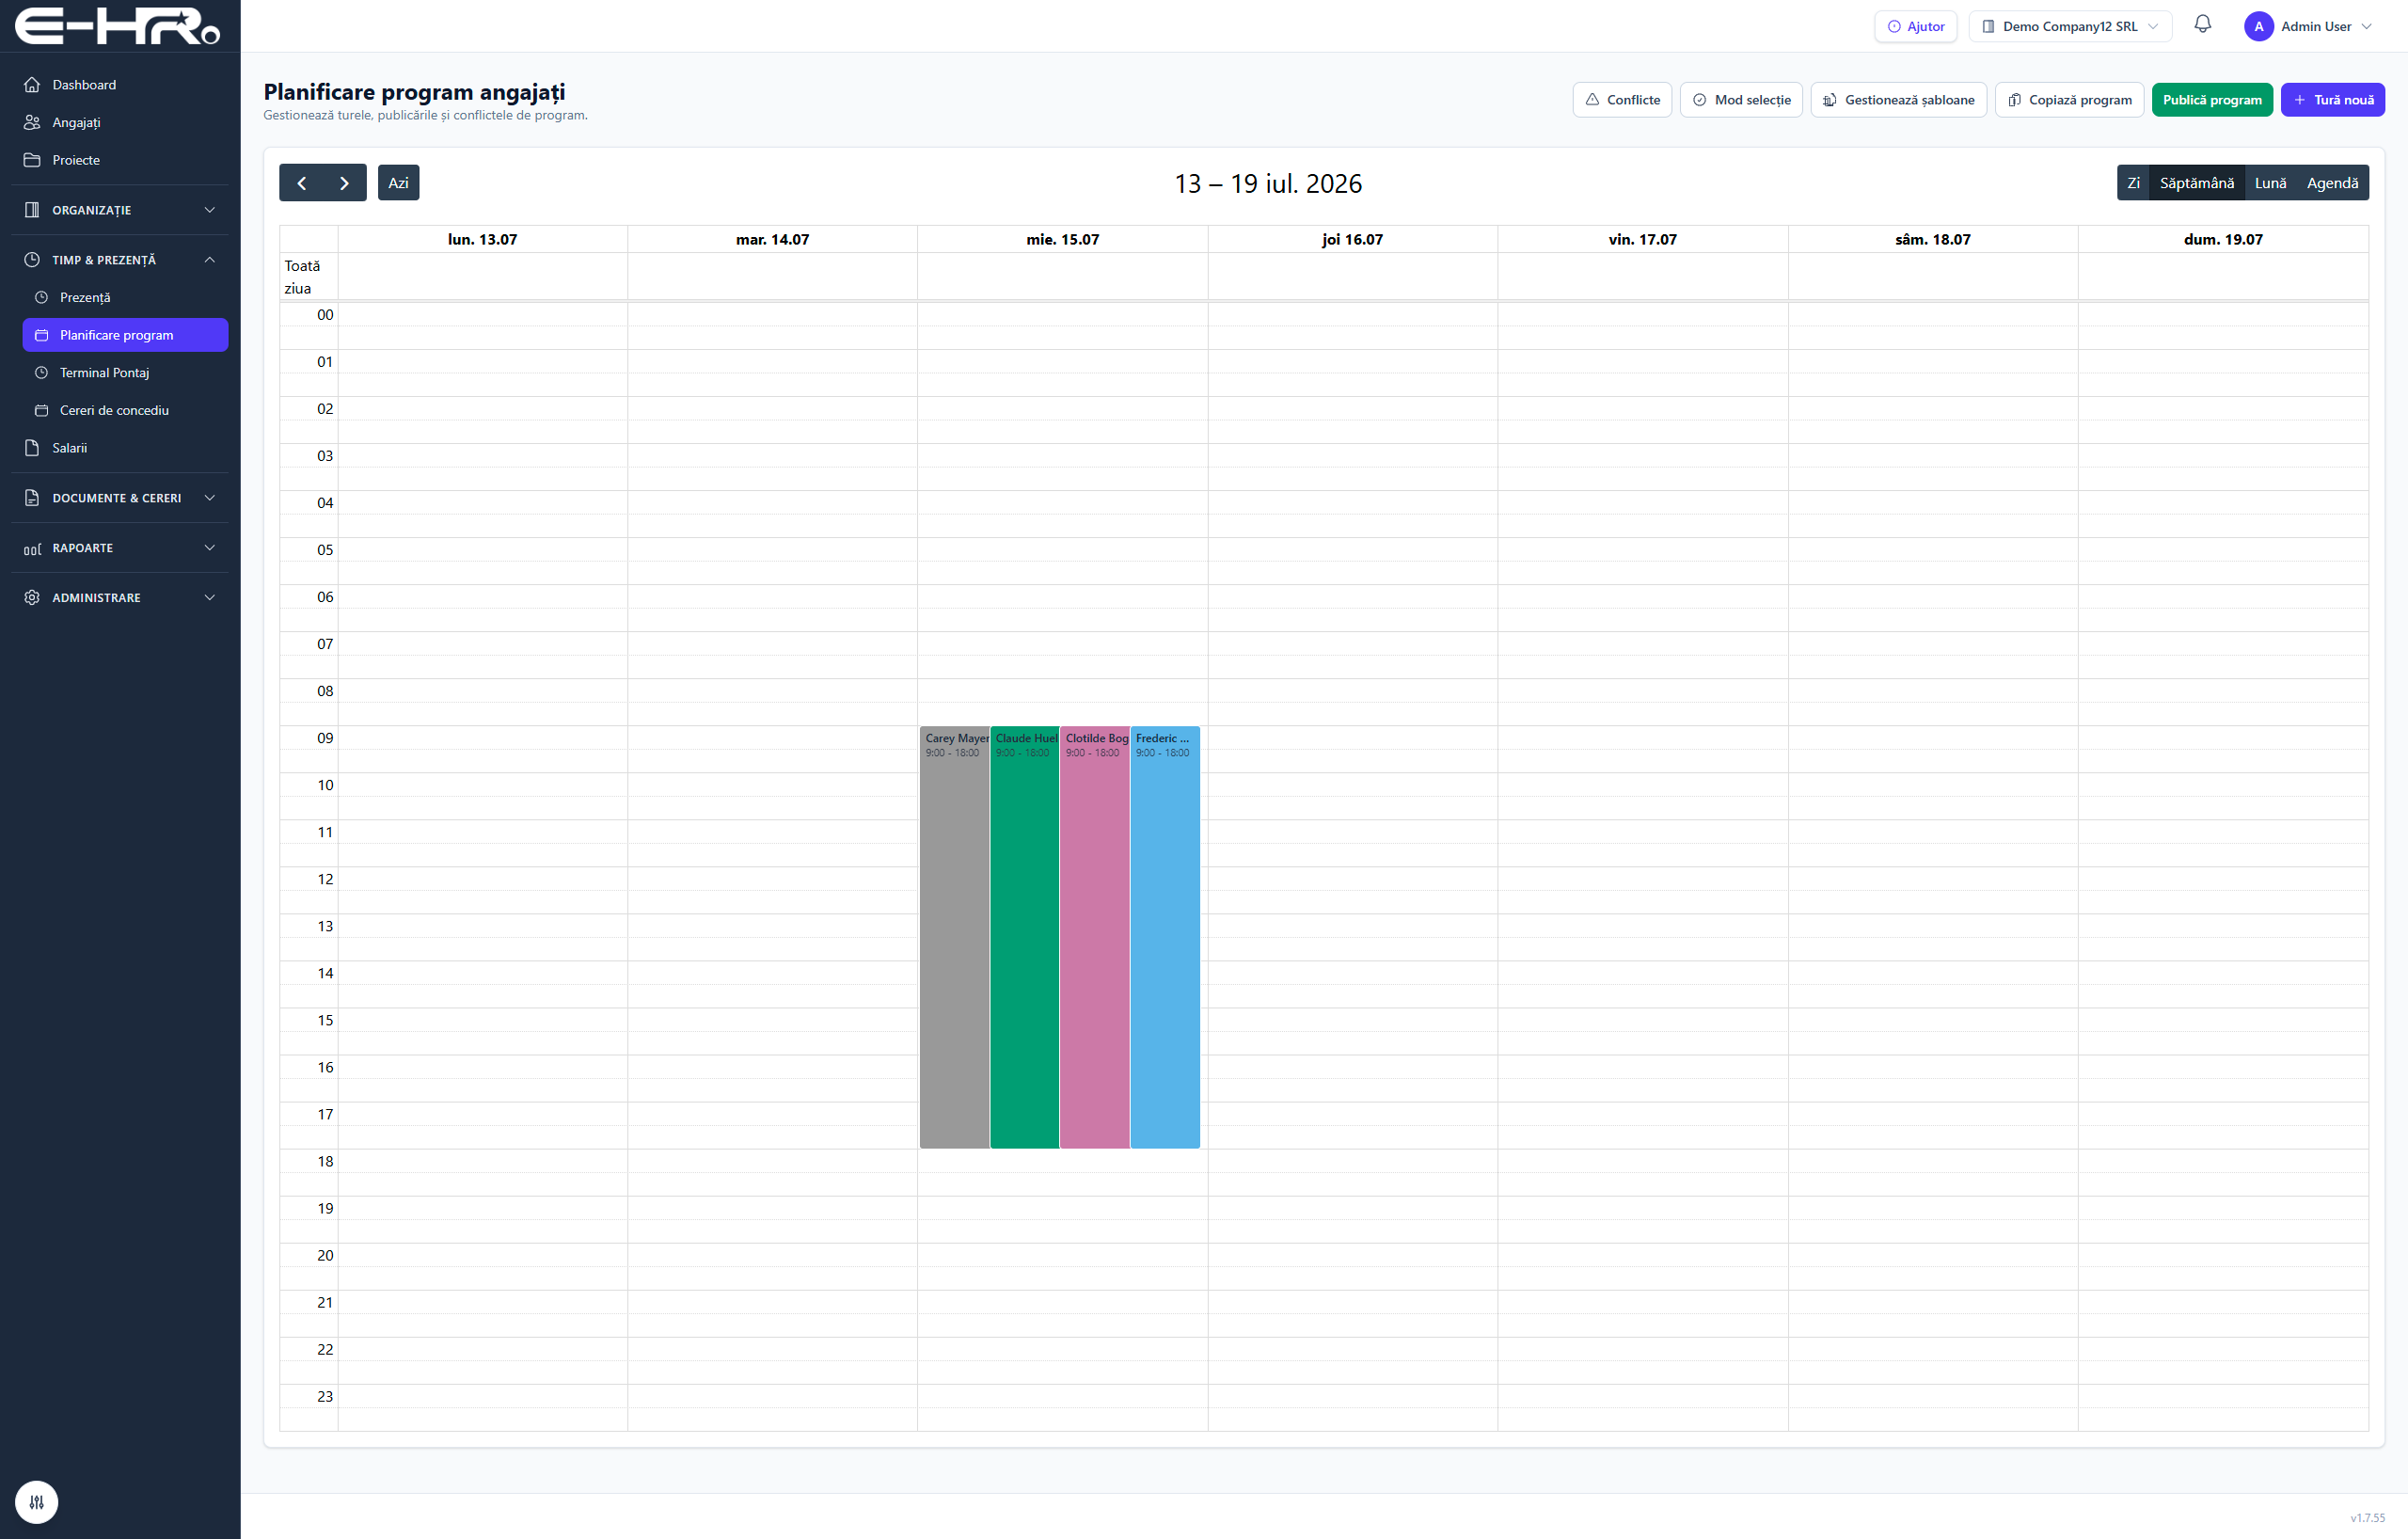2408x1539 pixels.
Task: Select the Agendă view tab
Action: [x=2332, y=183]
